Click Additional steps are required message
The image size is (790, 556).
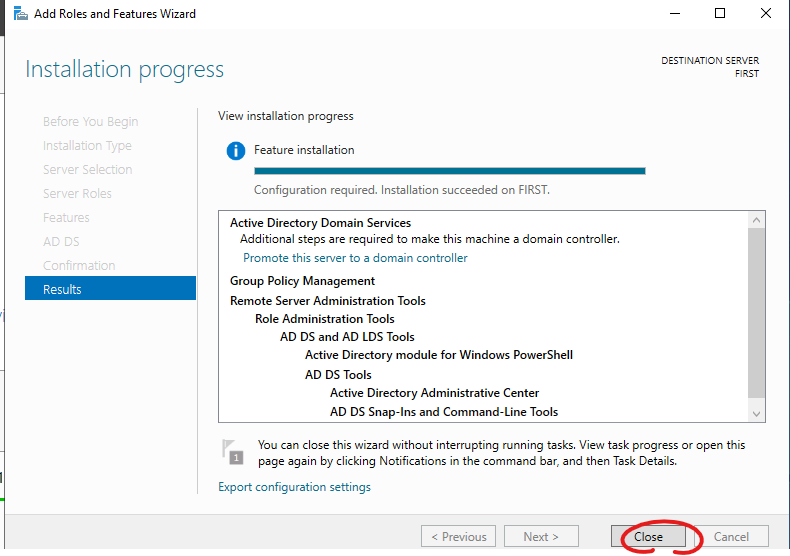pos(430,239)
